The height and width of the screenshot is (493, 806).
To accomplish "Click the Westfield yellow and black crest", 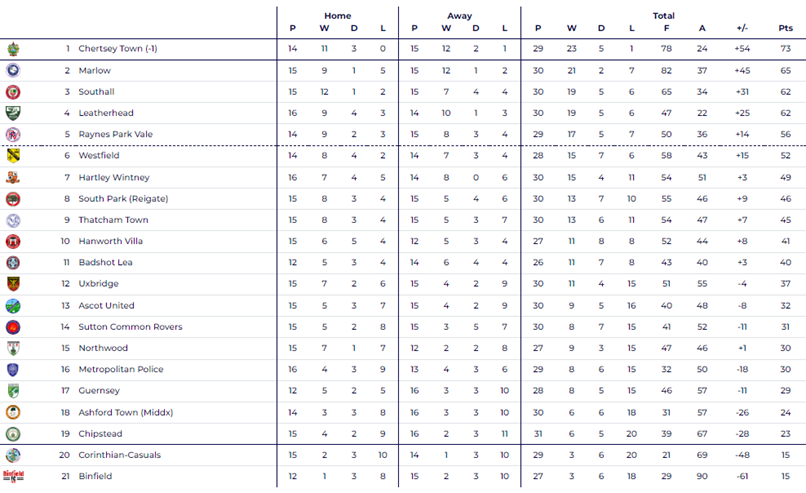I will pyautogui.click(x=13, y=156).
